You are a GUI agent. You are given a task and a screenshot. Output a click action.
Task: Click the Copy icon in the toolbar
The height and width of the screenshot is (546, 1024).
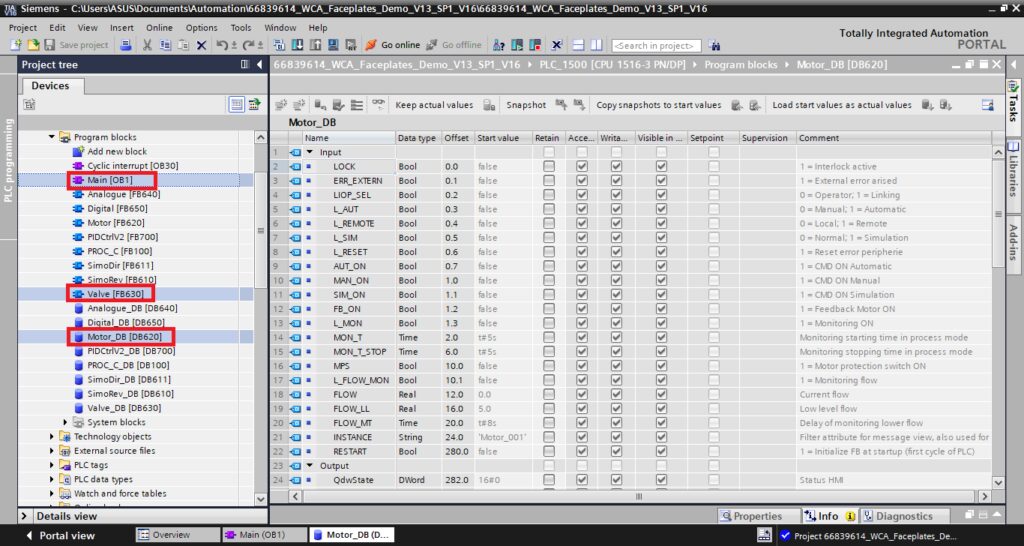click(165, 45)
